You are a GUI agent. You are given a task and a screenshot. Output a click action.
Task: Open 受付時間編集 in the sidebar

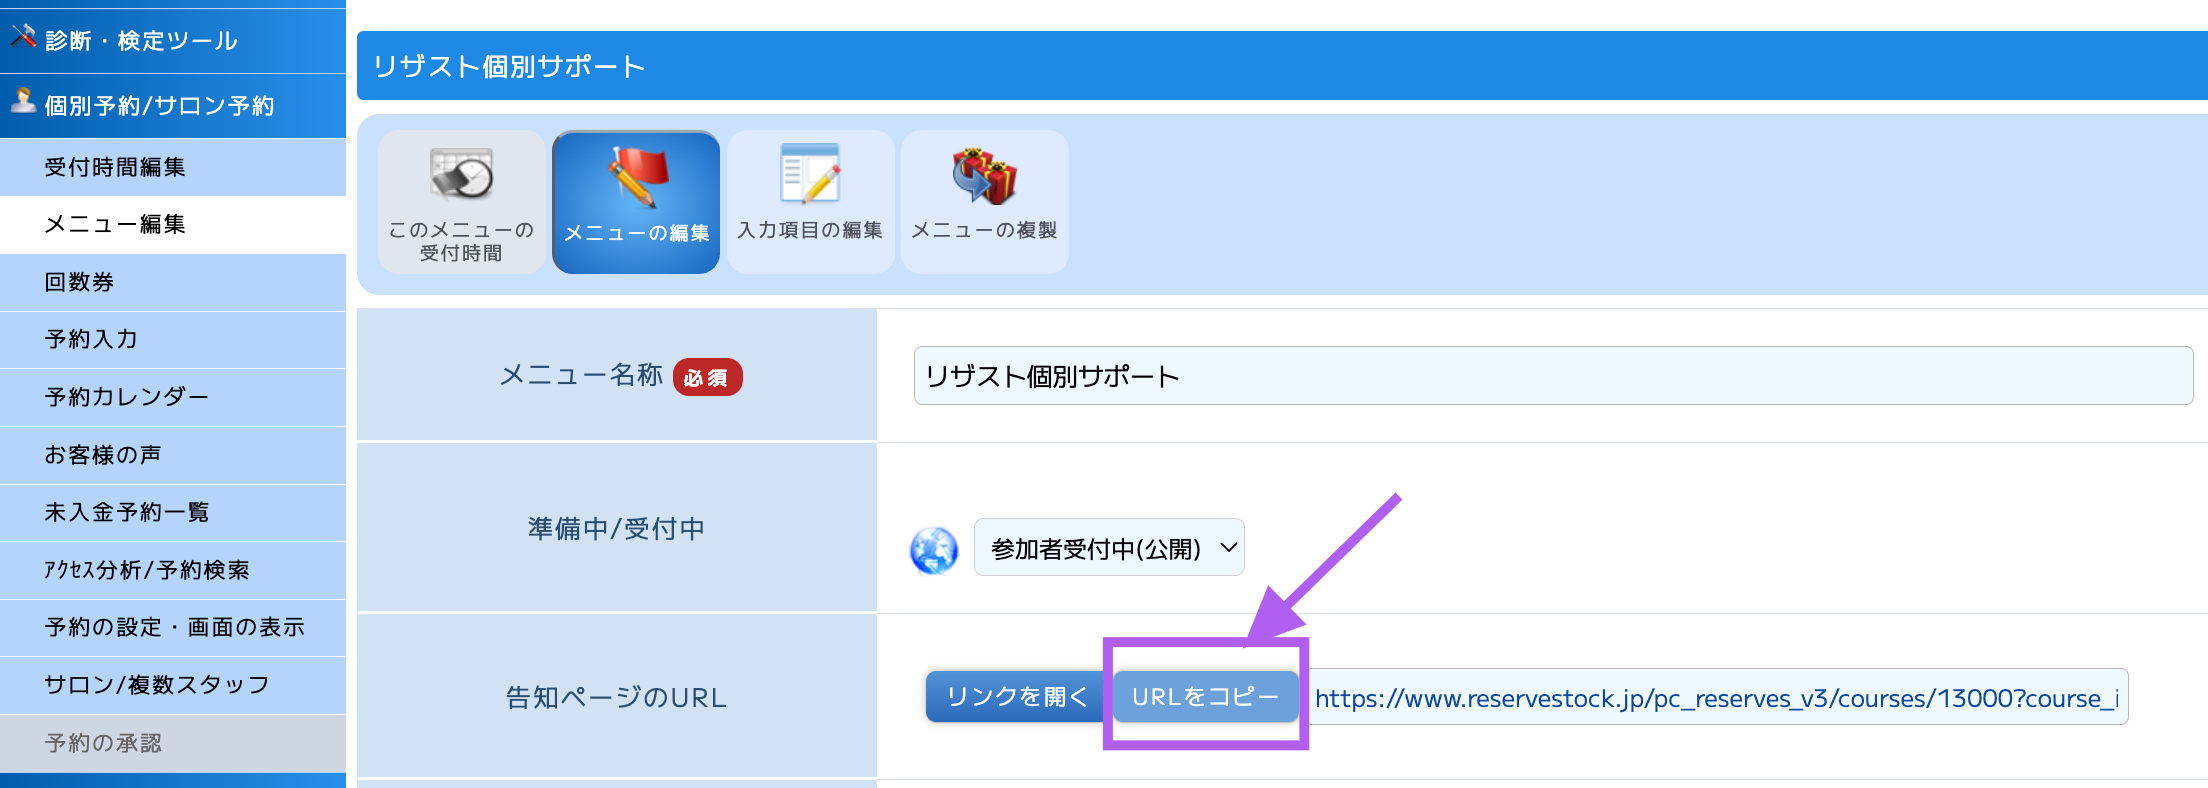point(115,167)
